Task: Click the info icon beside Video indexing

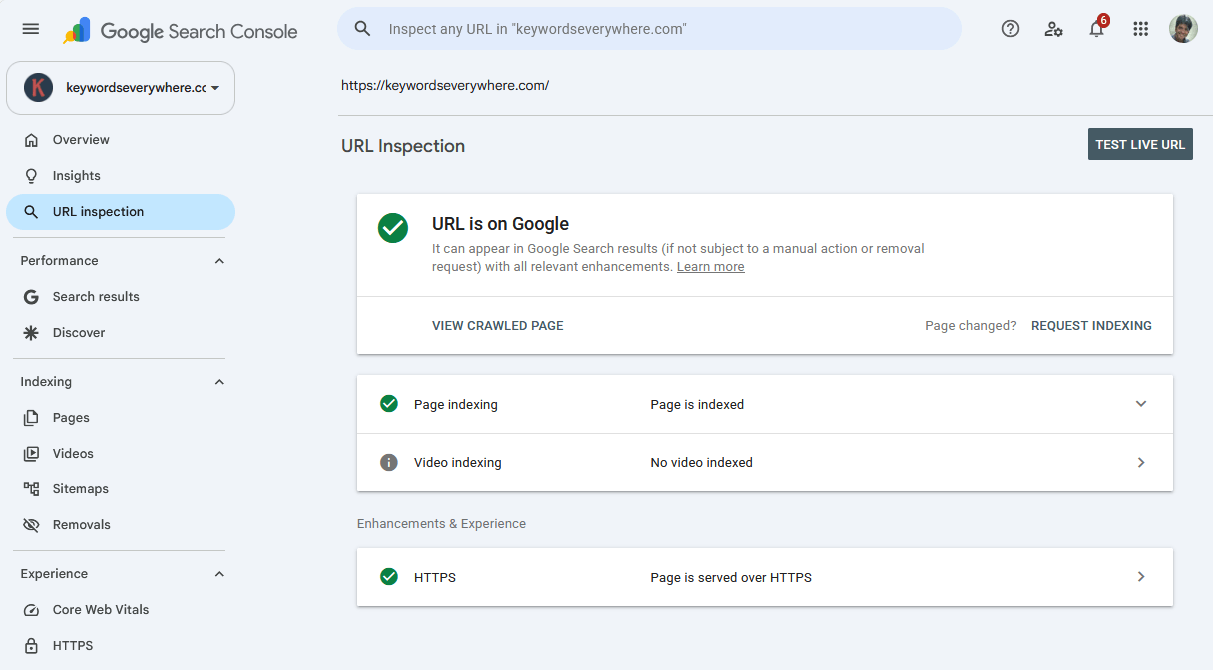Action: point(389,463)
